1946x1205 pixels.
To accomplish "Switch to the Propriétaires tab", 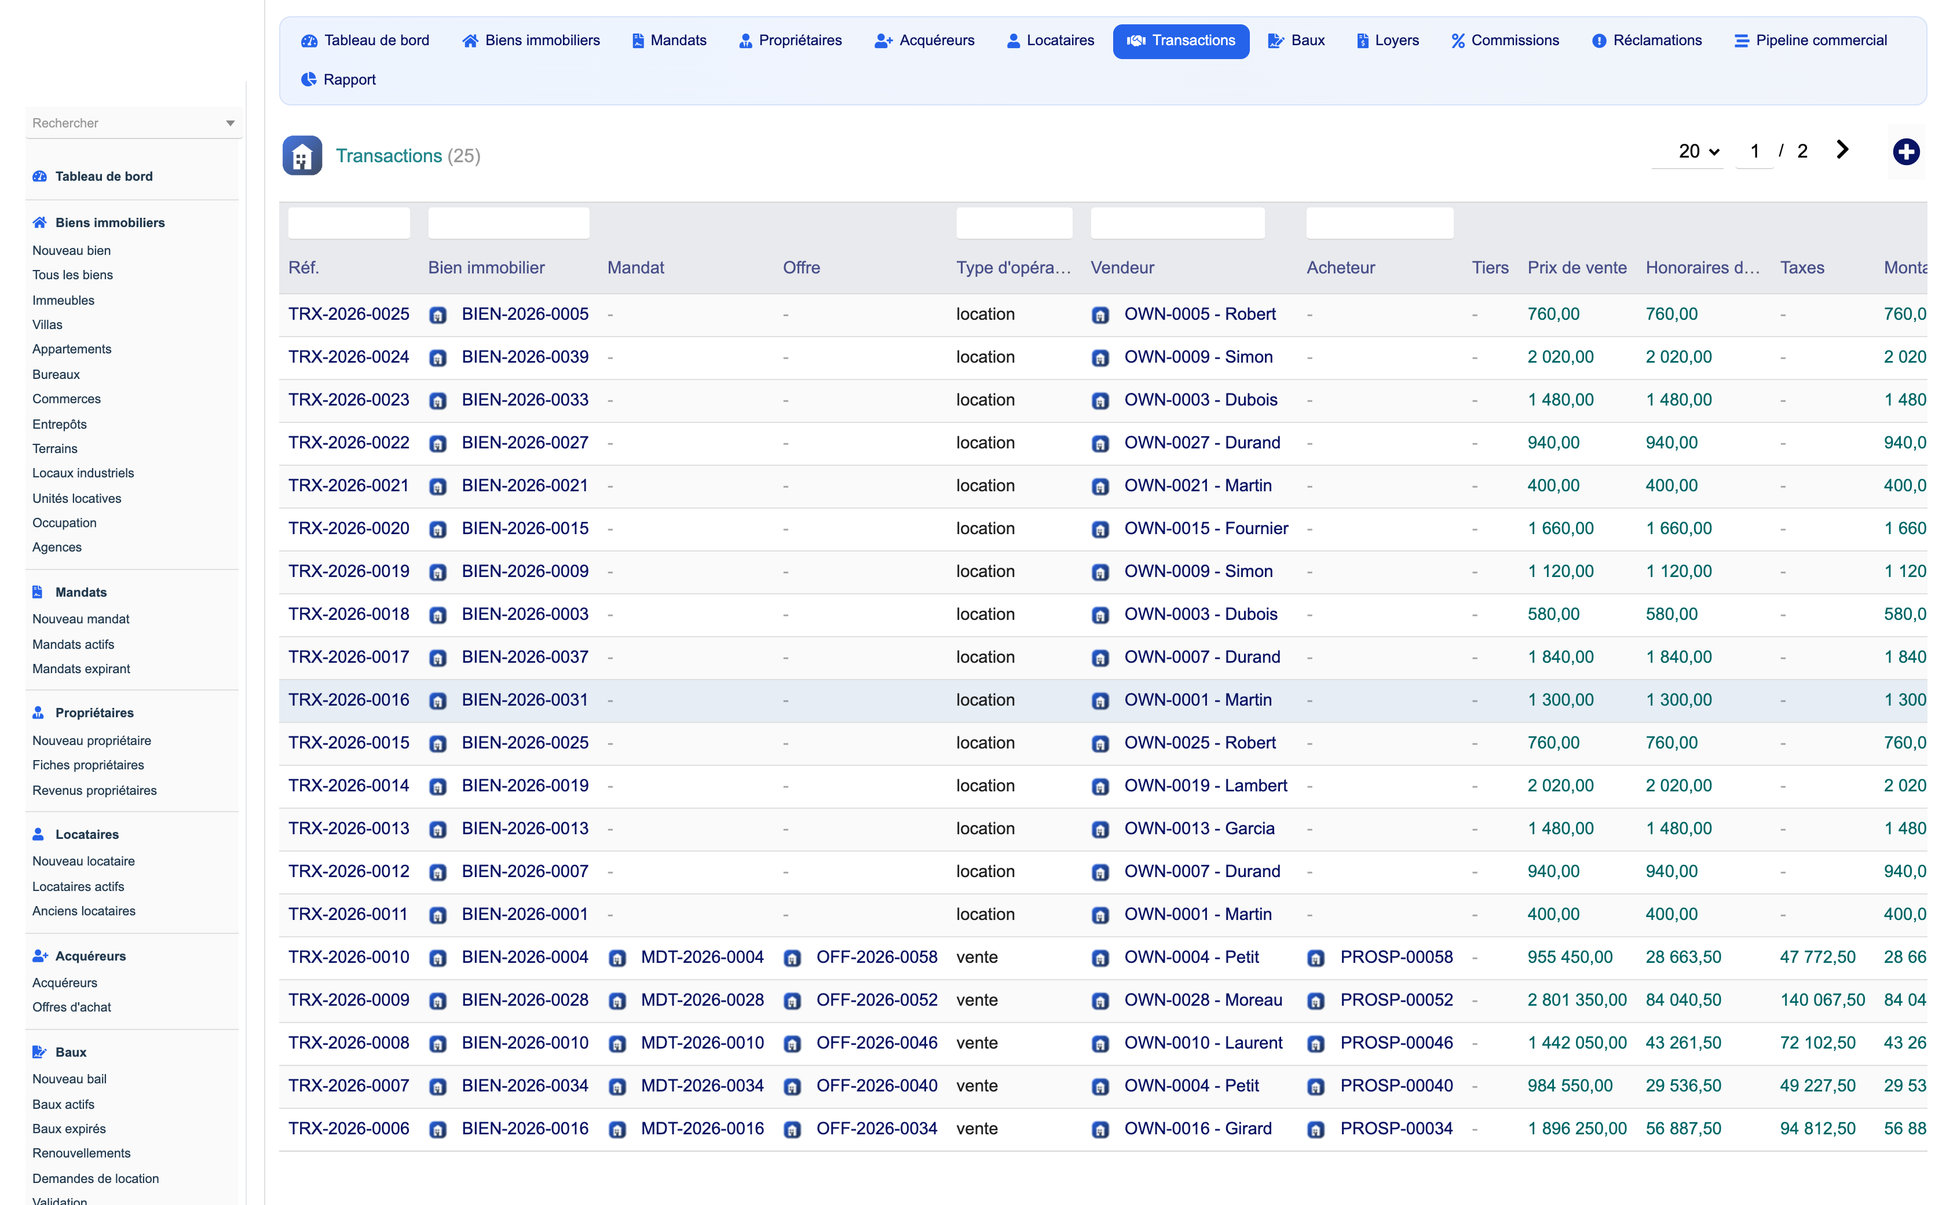I will (790, 41).
